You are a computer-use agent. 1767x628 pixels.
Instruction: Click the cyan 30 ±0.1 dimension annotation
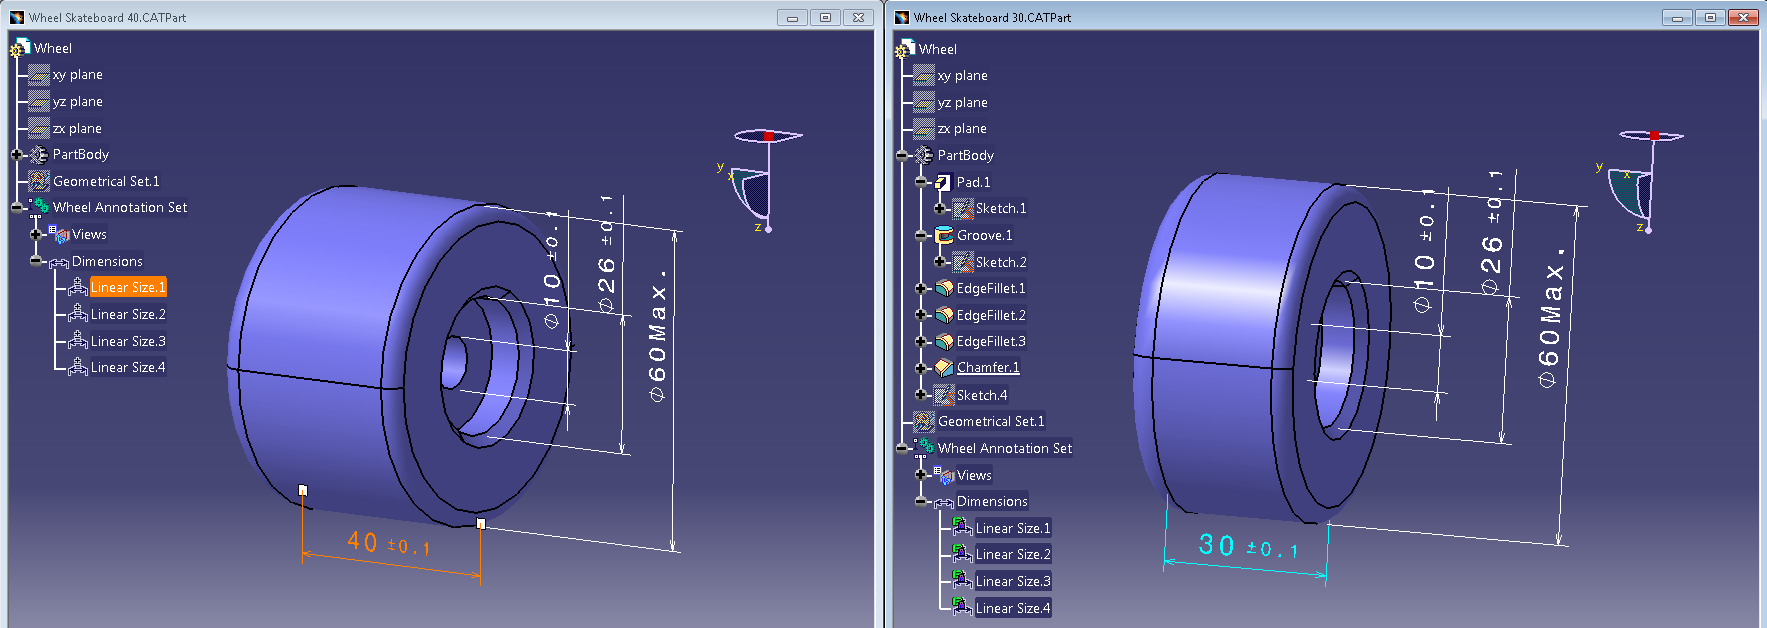click(1247, 546)
